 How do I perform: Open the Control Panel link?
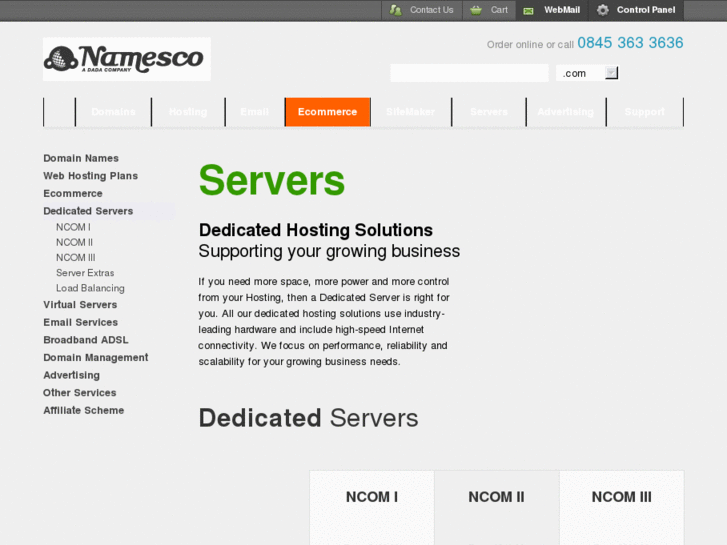tap(645, 10)
